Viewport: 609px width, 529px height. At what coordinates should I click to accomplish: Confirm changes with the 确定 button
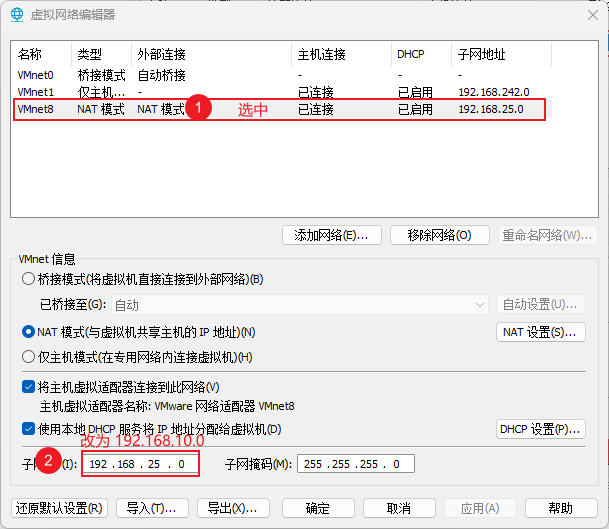[317, 507]
